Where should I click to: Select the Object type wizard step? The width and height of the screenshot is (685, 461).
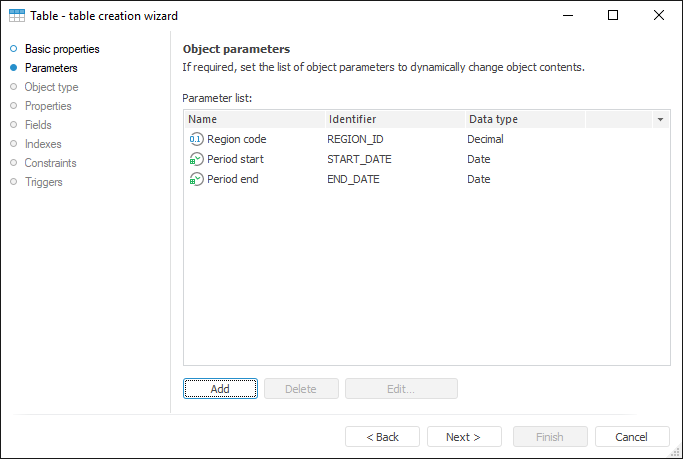(x=51, y=87)
